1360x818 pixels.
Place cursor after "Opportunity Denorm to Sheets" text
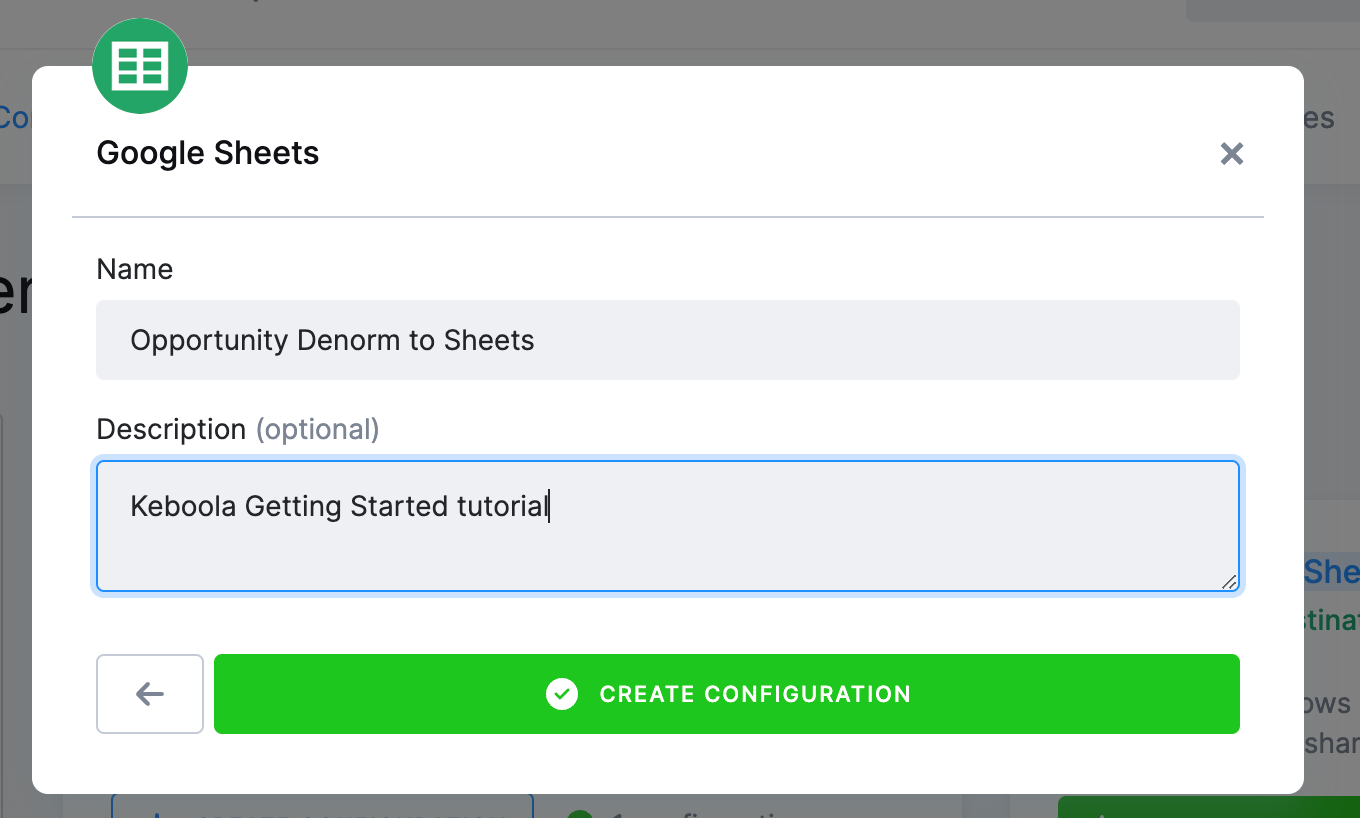click(536, 340)
